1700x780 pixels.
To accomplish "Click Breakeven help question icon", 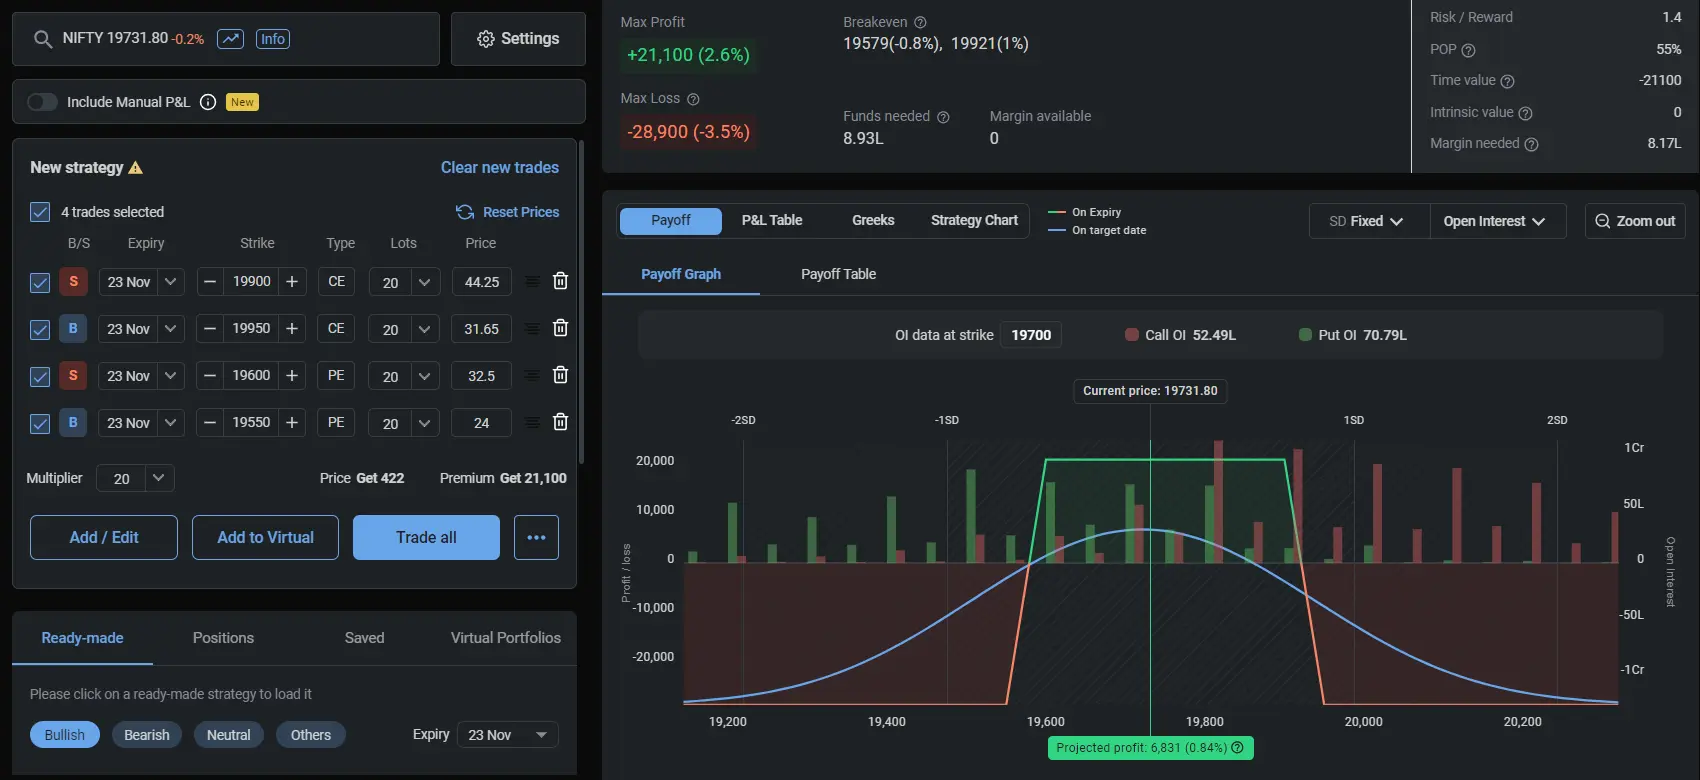I will (x=920, y=22).
